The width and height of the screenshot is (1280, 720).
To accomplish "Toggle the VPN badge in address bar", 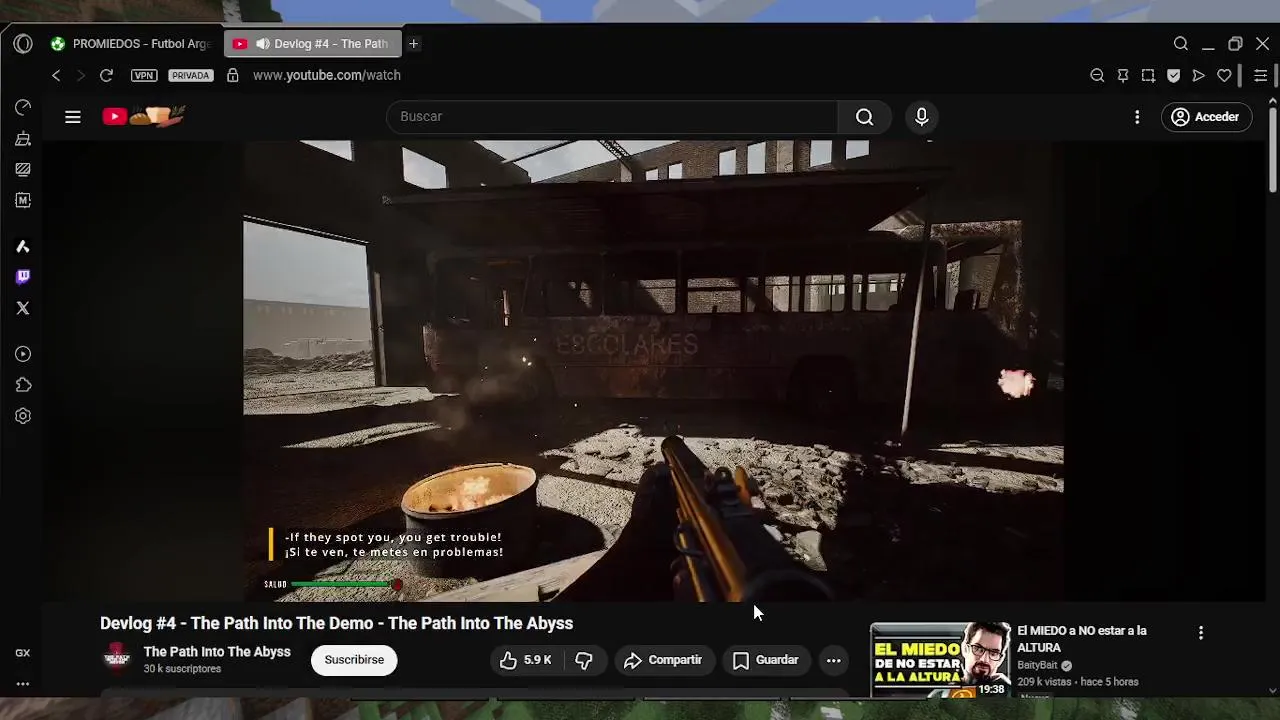I will click(144, 75).
